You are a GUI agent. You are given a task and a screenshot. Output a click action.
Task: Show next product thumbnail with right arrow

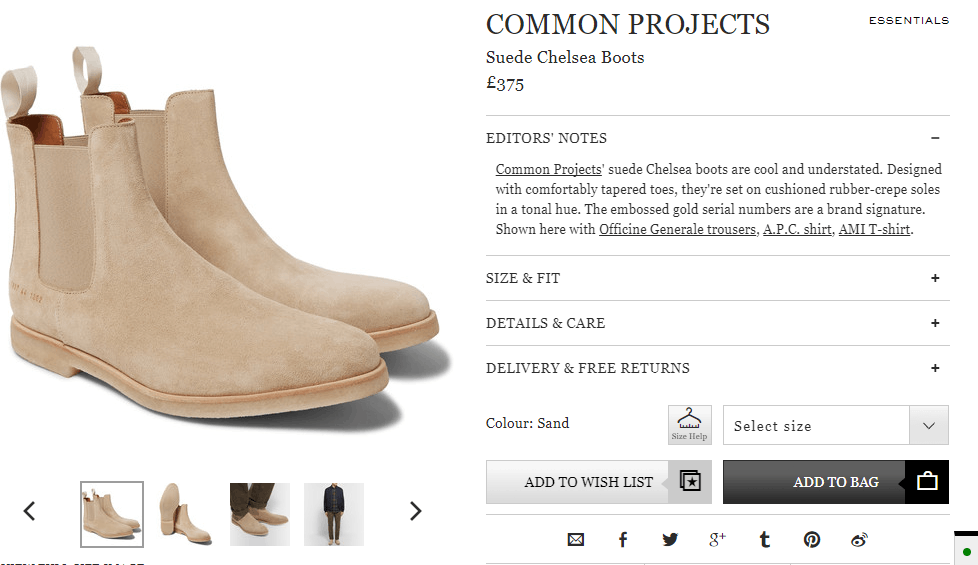[415, 511]
